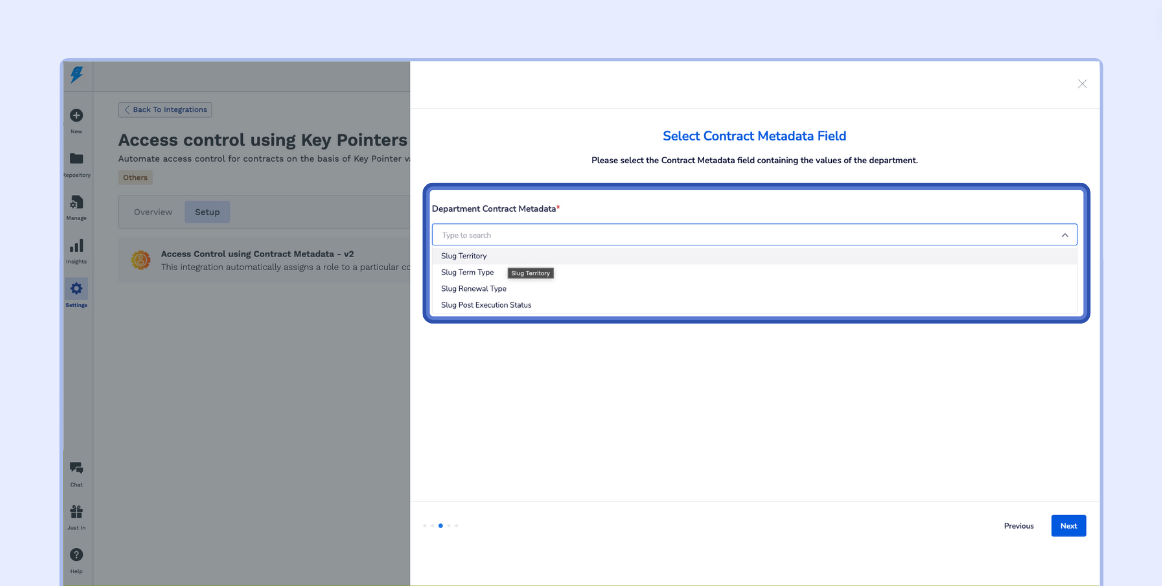Switch to the Overview tab
Screen dimensions: 1162x586
tap(153, 212)
